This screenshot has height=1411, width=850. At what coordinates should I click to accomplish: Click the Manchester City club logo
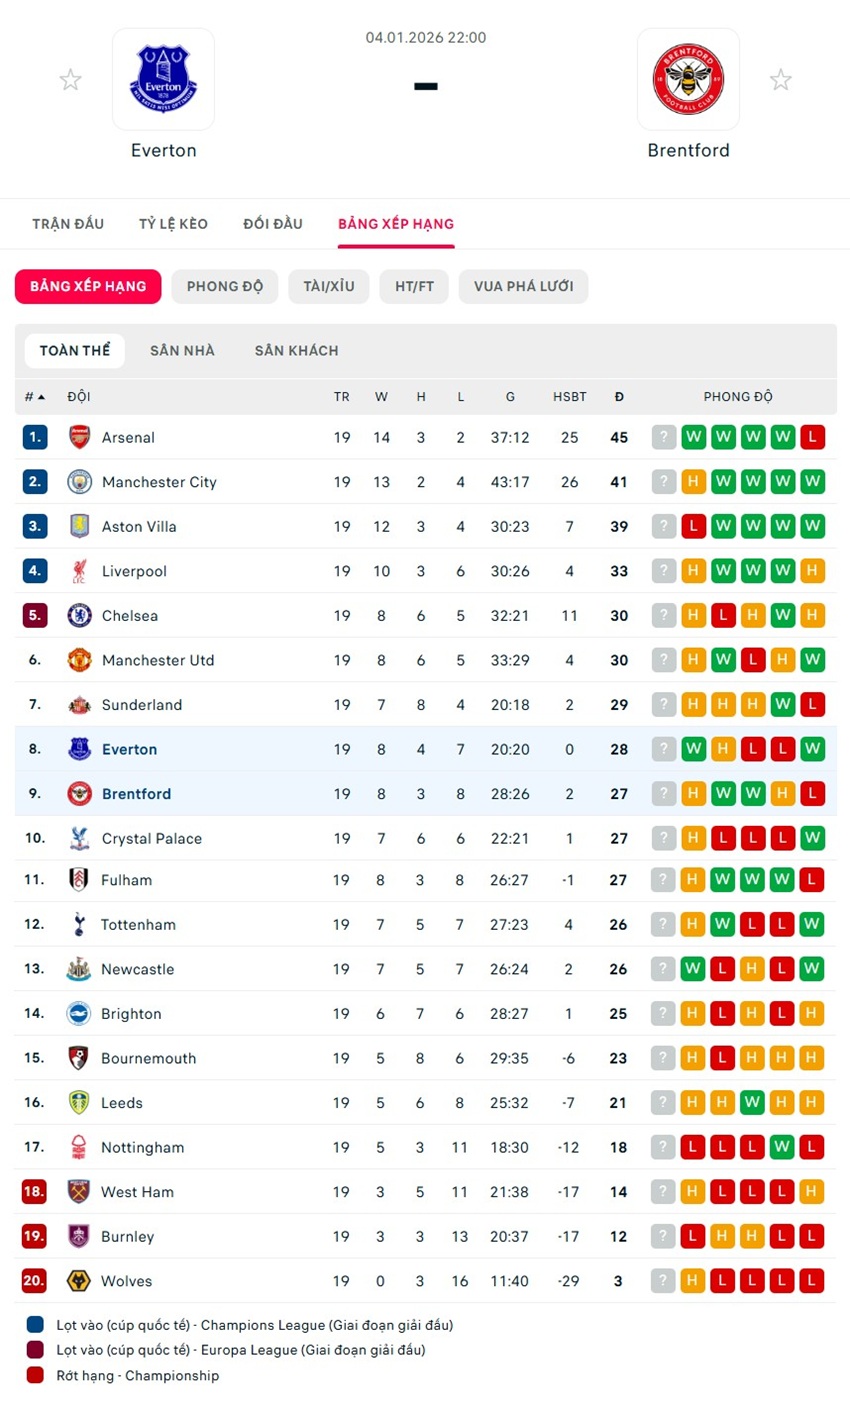click(x=79, y=482)
